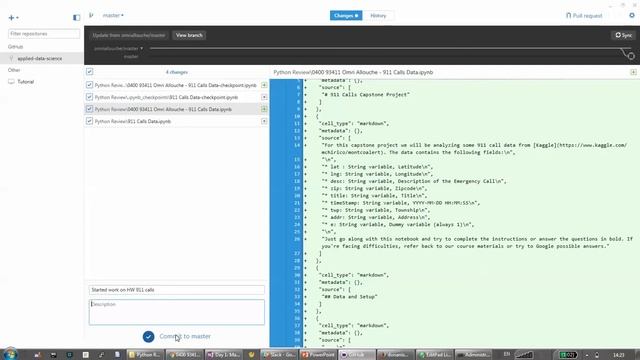Select the Python Review 911 Calls Data.ipynb row
This screenshot has height=360, width=640.
[176, 121]
